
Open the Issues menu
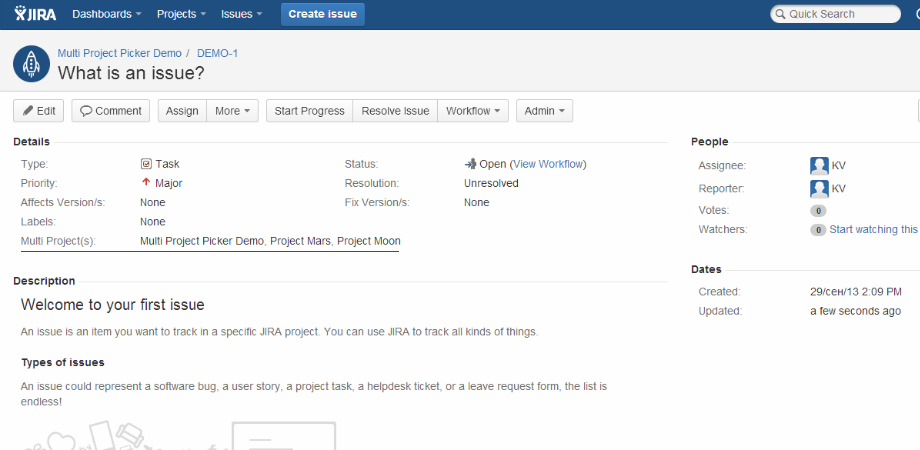click(242, 13)
